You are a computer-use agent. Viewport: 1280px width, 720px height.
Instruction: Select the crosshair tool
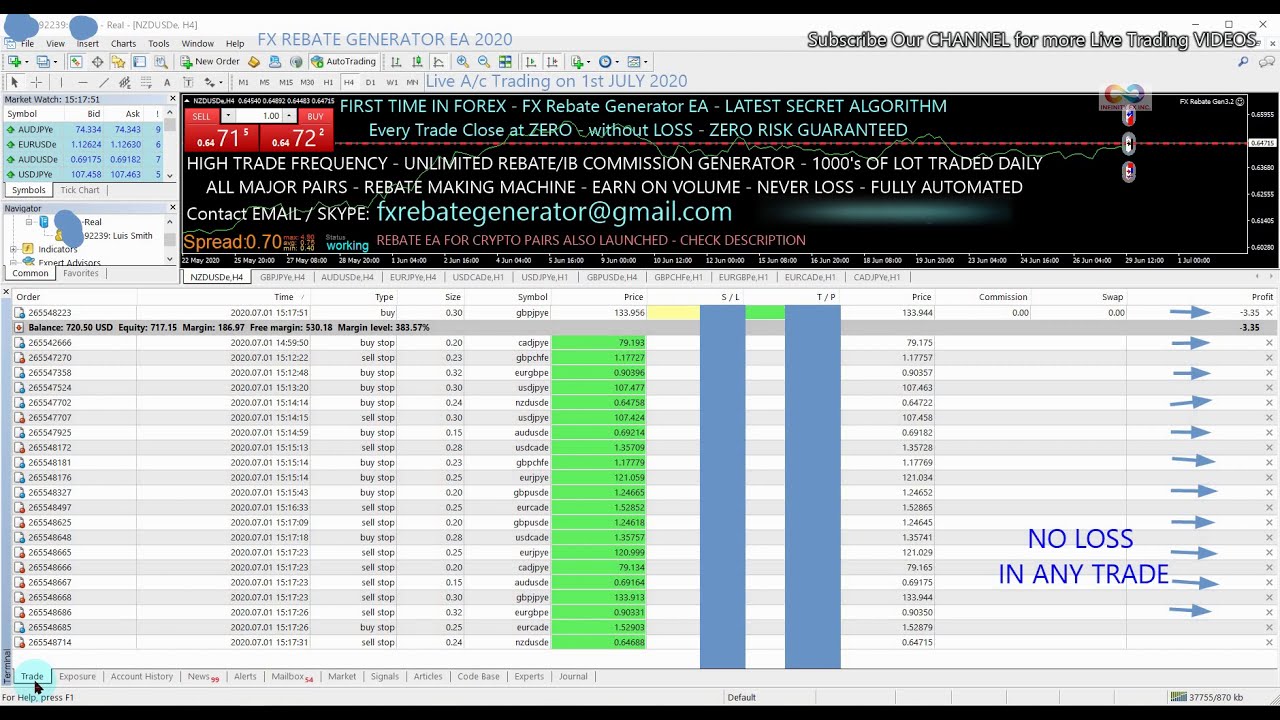pos(36,82)
